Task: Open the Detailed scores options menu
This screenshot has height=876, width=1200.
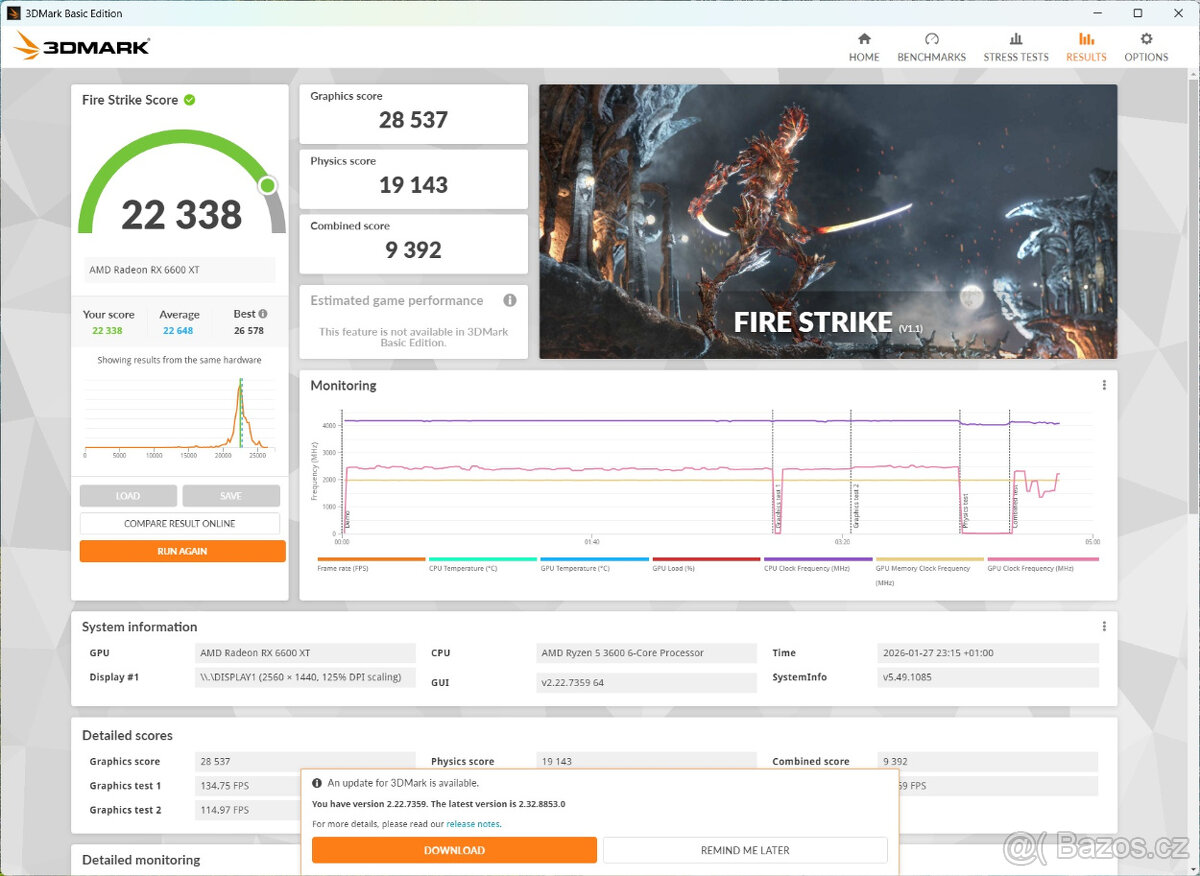Action: (x=1103, y=734)
